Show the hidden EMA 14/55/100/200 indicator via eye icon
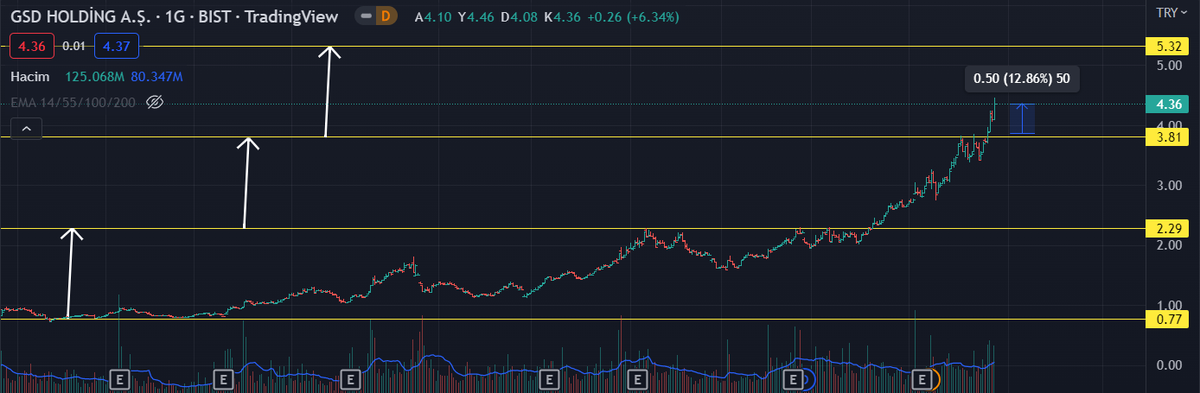Screen dimensions: 1200x393 (x=154, y=102)
